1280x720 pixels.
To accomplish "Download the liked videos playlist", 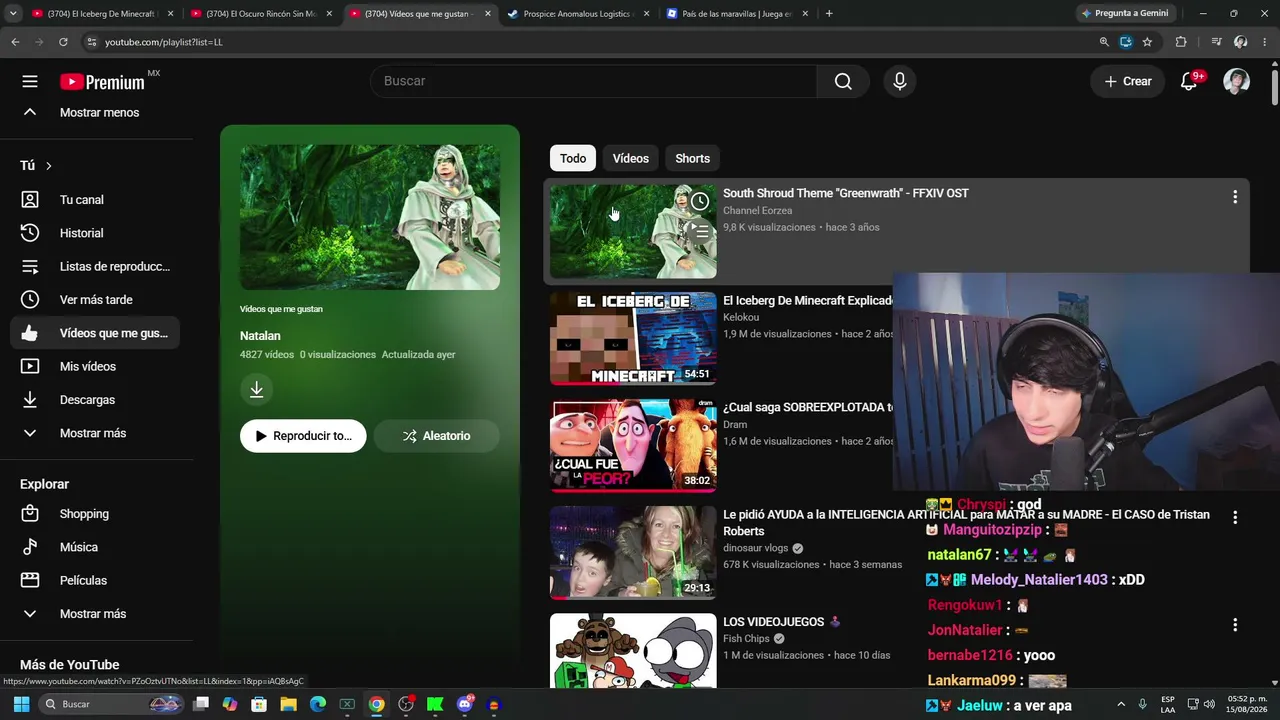I will 257,389.
